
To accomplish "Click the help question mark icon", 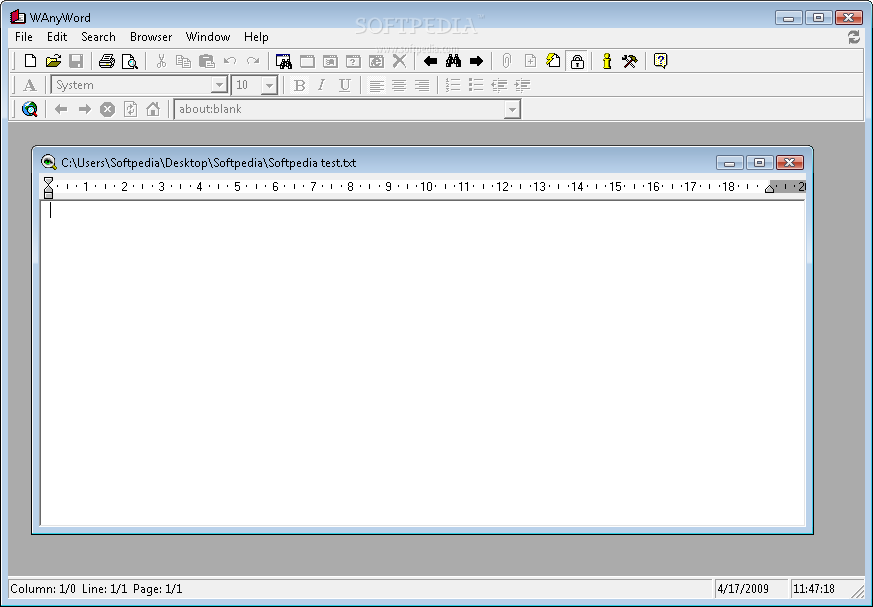I will [x=660, y=60].
